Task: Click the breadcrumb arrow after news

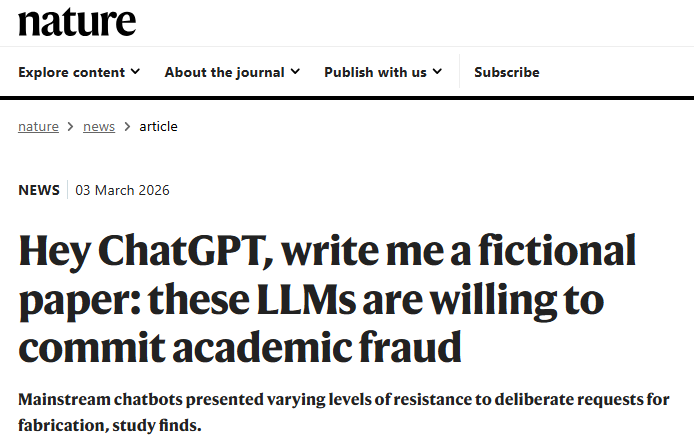Action: pyautogui.click(x=127, y=127)
